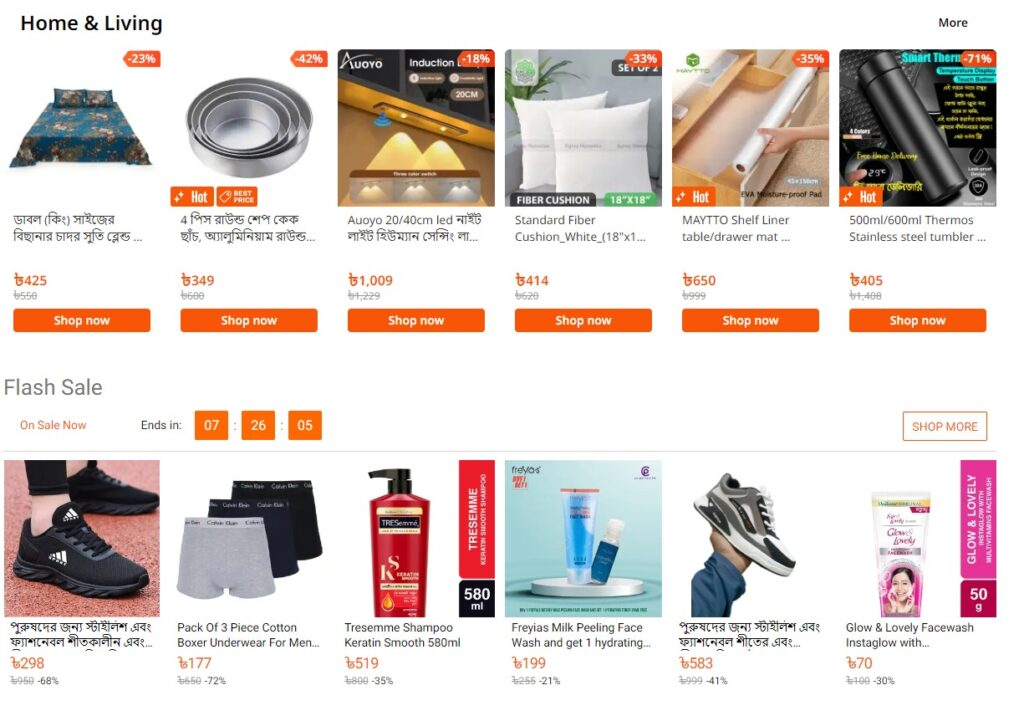Click the white pillows cushion image

point(583,128)
